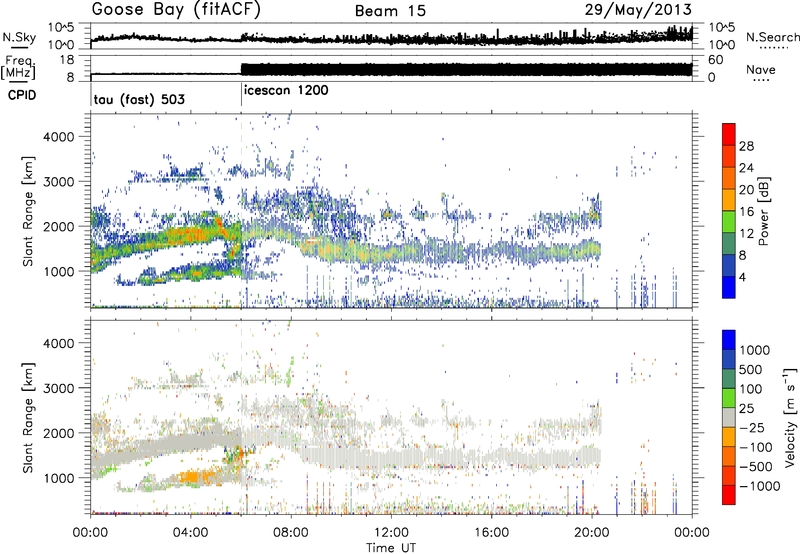This screenshot has width=800, height=554.
Task: Click the "4" power colorbar label
Action: pos(742,278)
